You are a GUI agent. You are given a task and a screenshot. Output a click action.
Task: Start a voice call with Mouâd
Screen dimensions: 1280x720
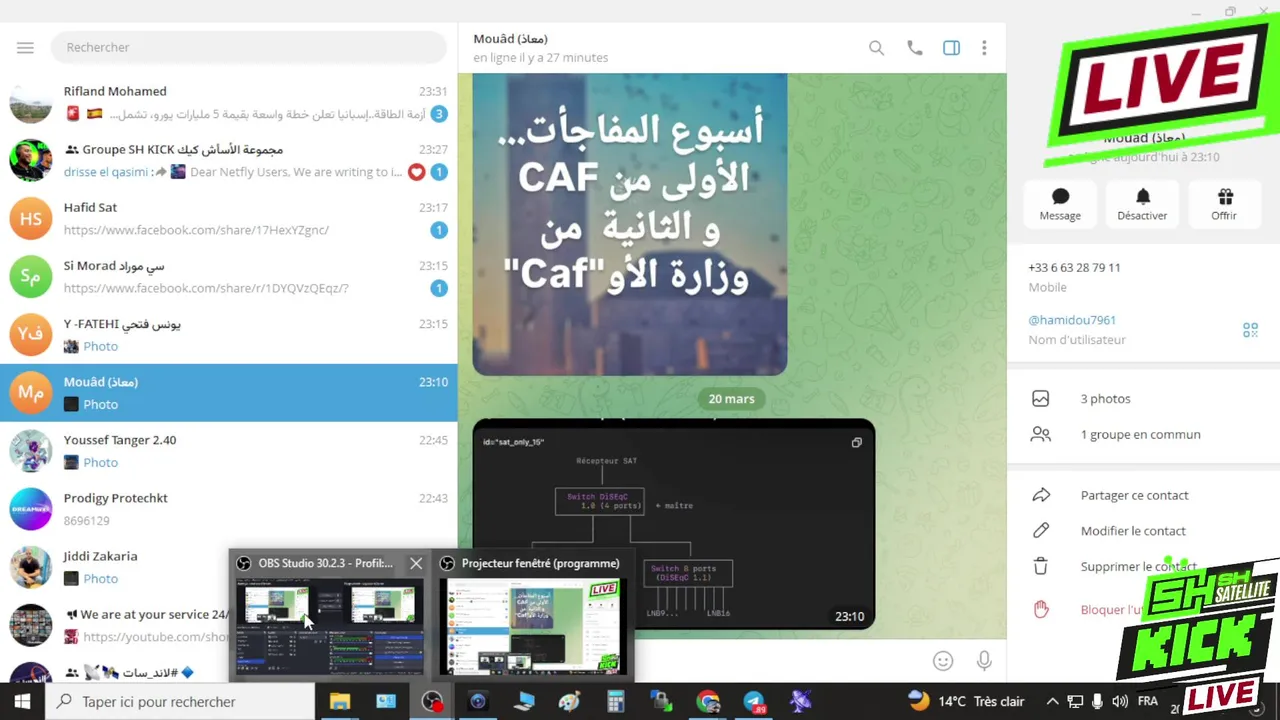(914, 47)
